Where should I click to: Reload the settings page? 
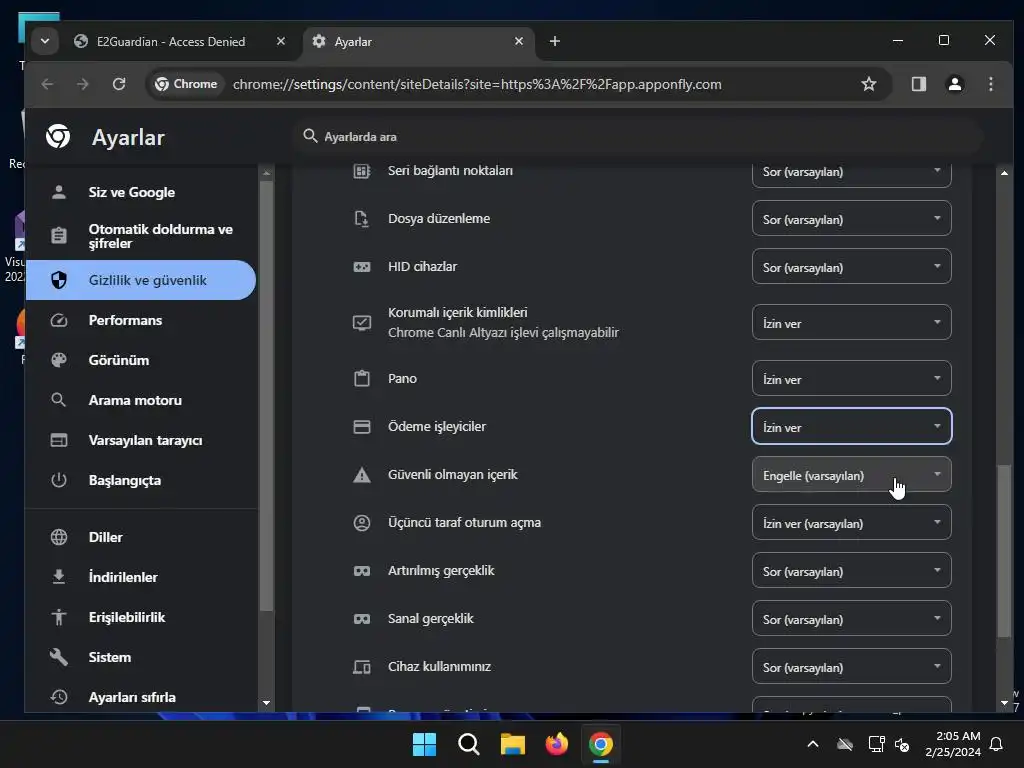(119, 84)
